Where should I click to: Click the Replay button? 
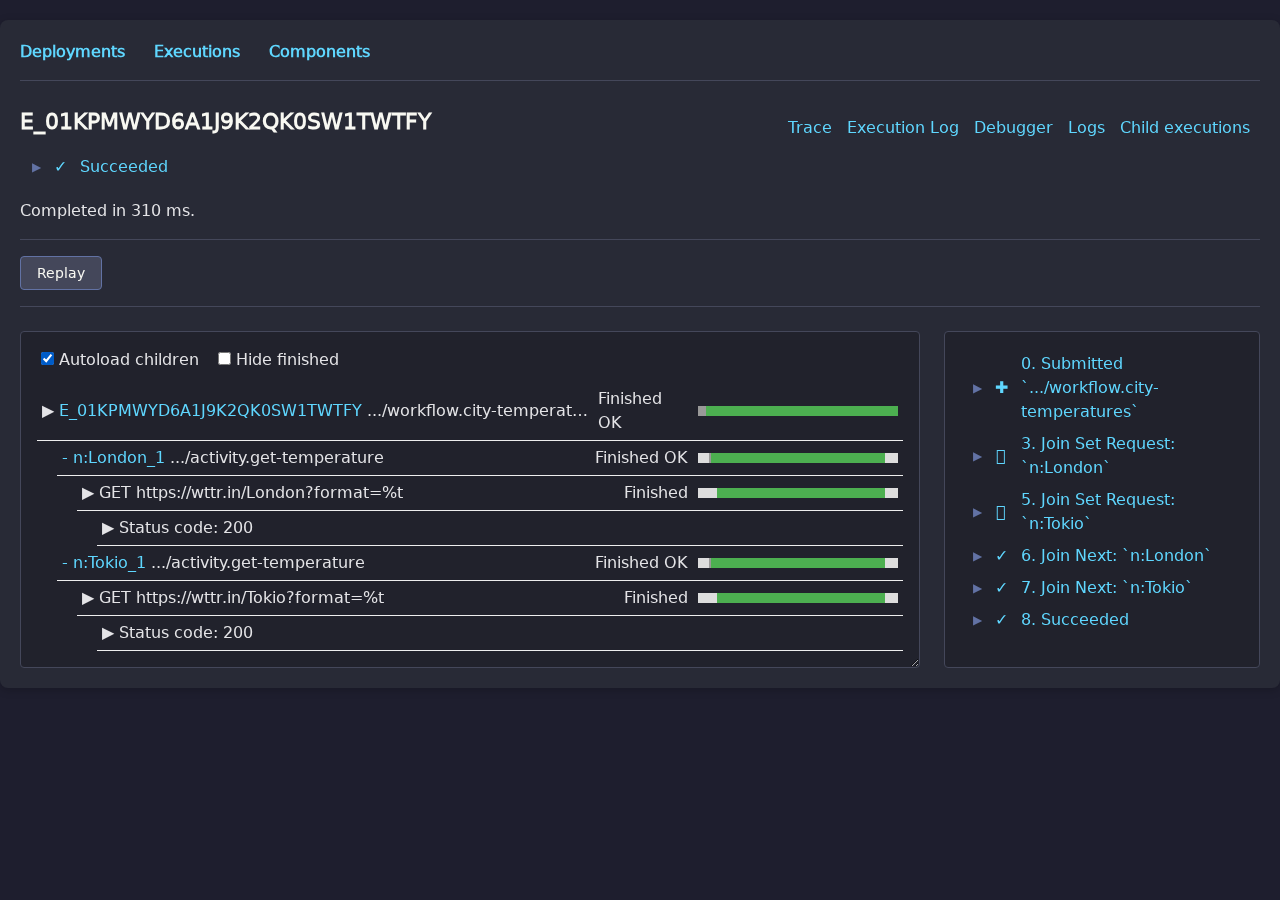tap(61, 273)
